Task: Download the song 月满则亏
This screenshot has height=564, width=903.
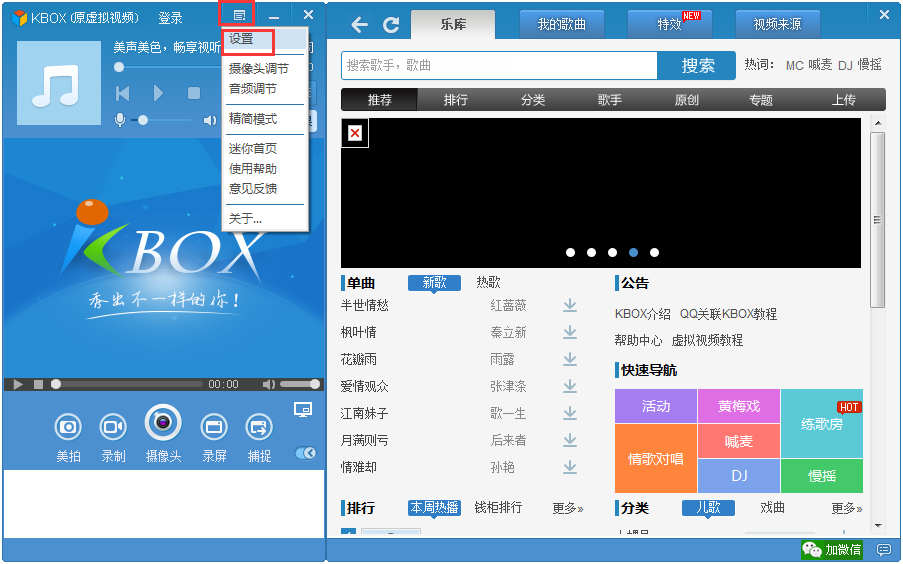Action: point(570,440)
